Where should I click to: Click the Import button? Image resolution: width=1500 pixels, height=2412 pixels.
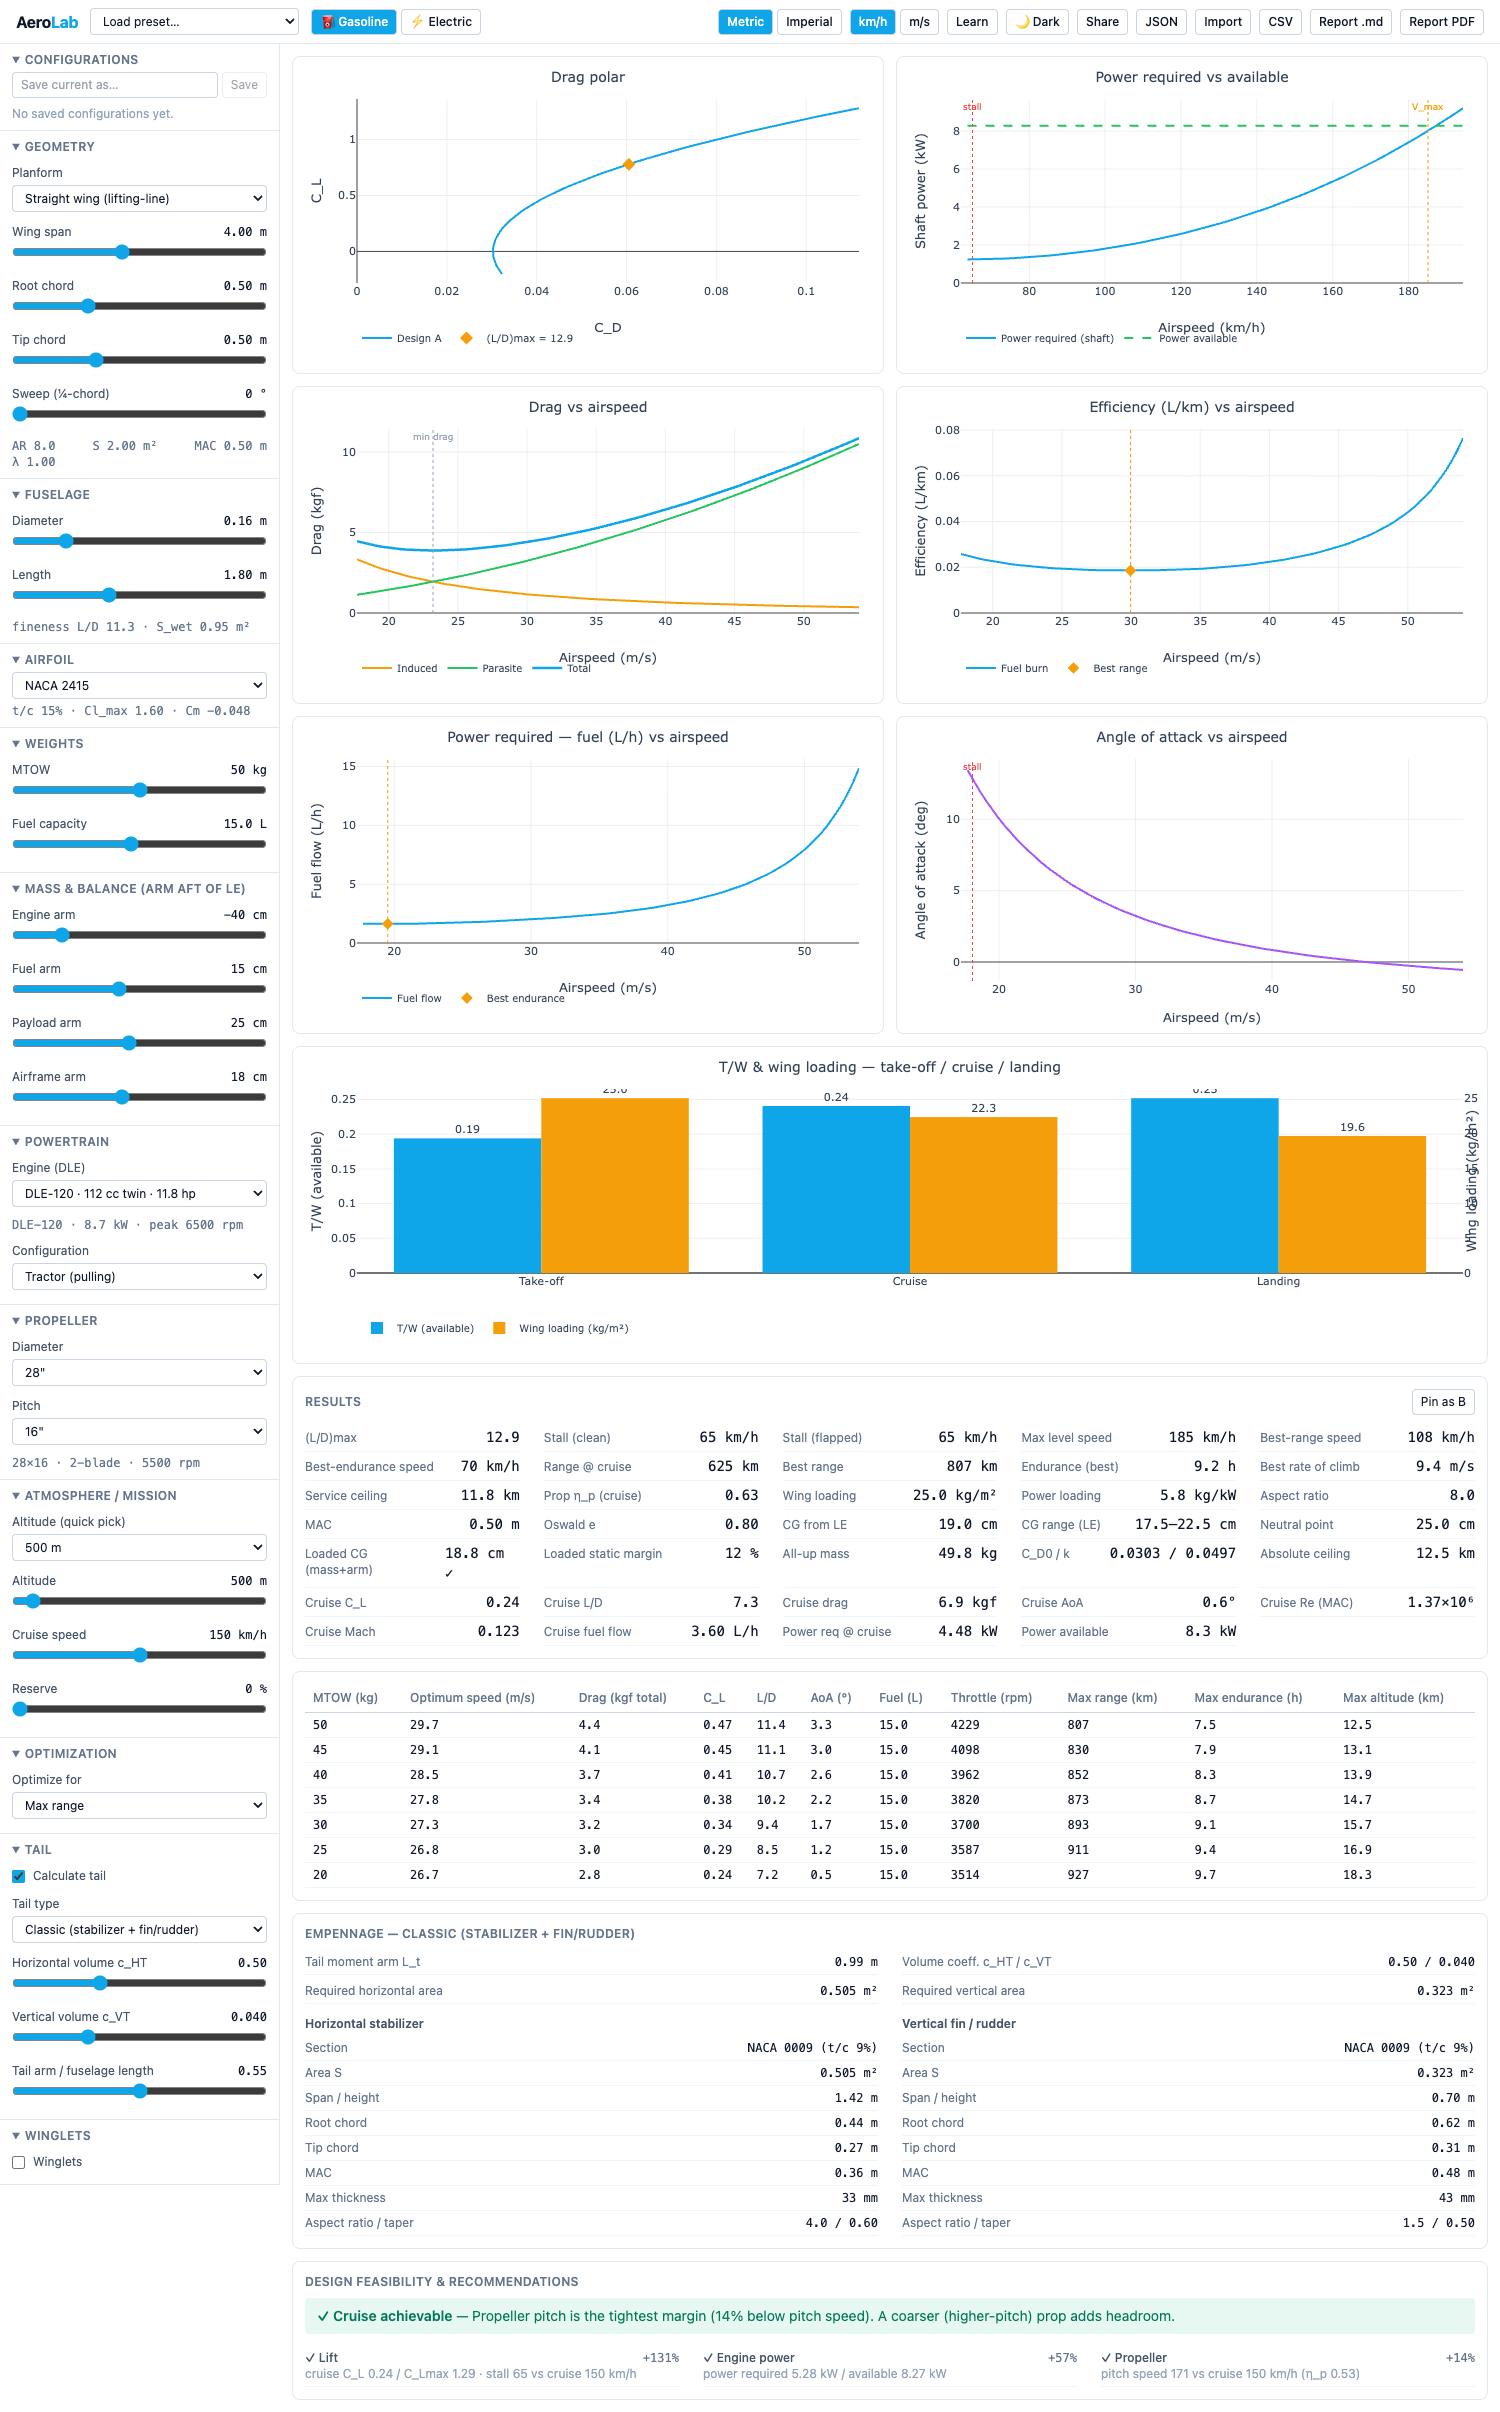[1222, 22]
